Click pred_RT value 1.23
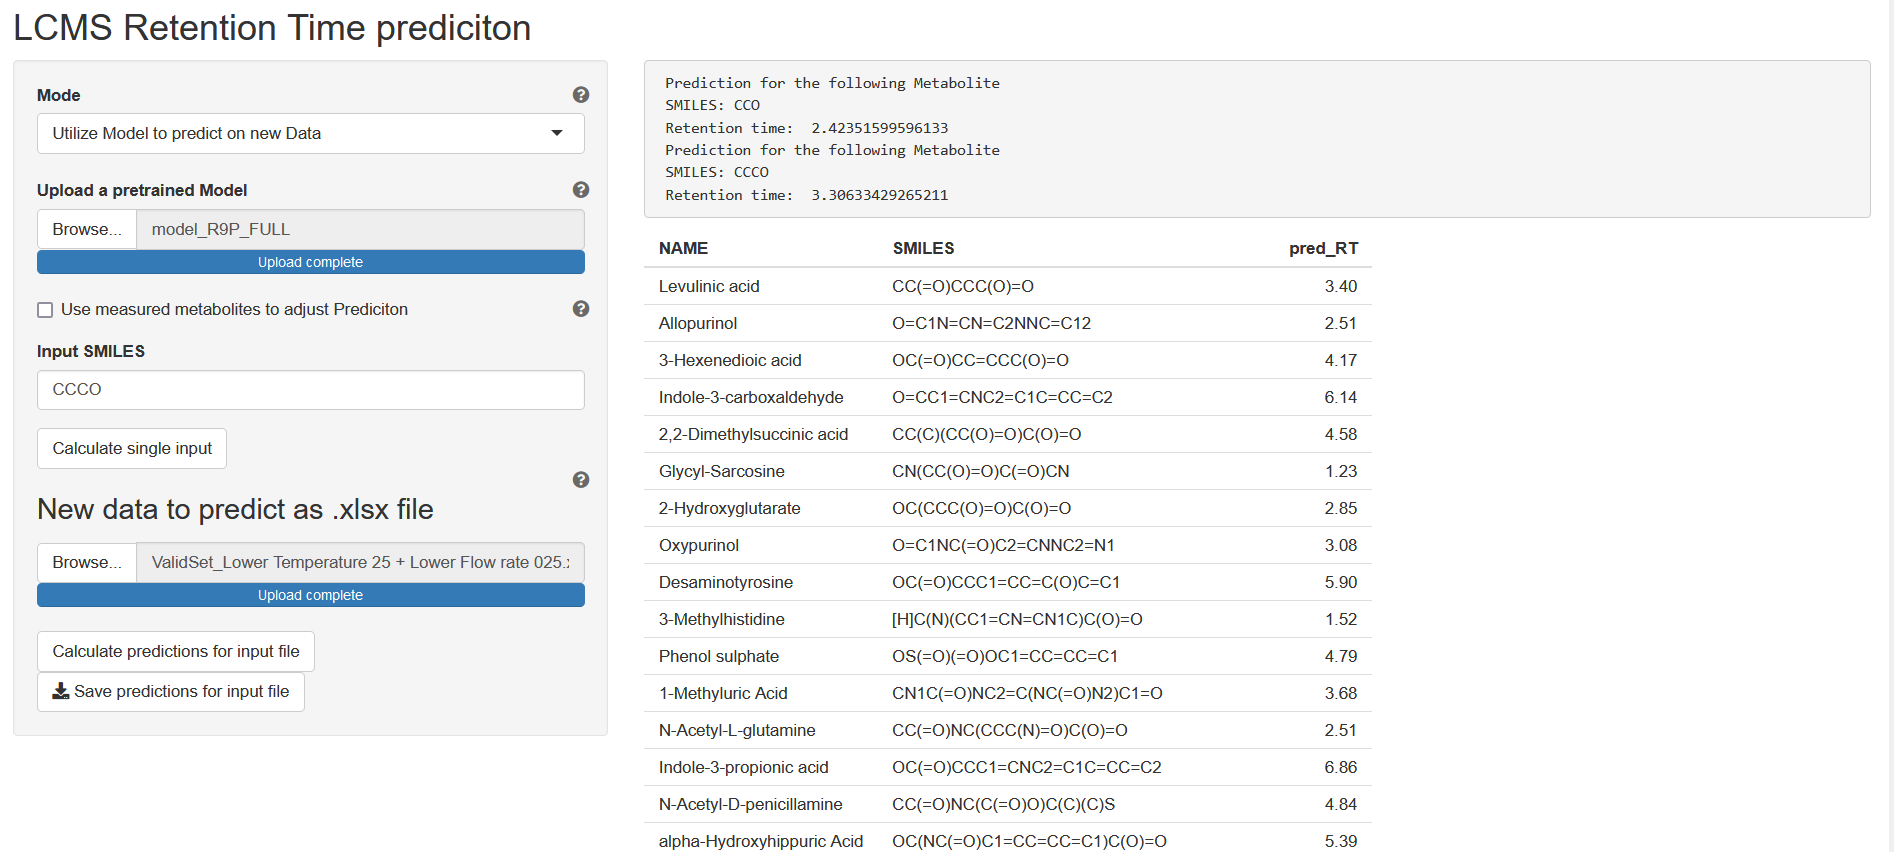Image resolution: width=1894 pixels, height=852 pixels. pyautogui.click(x=1341, y=471)
